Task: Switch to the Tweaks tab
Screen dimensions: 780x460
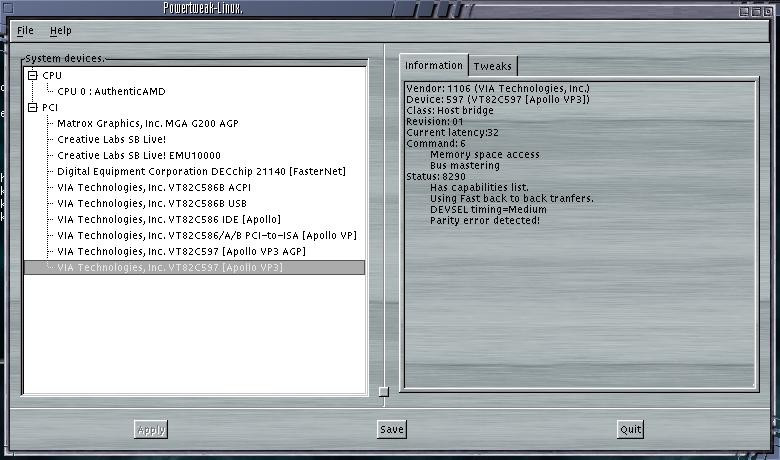Action: (x=492, y=66)
